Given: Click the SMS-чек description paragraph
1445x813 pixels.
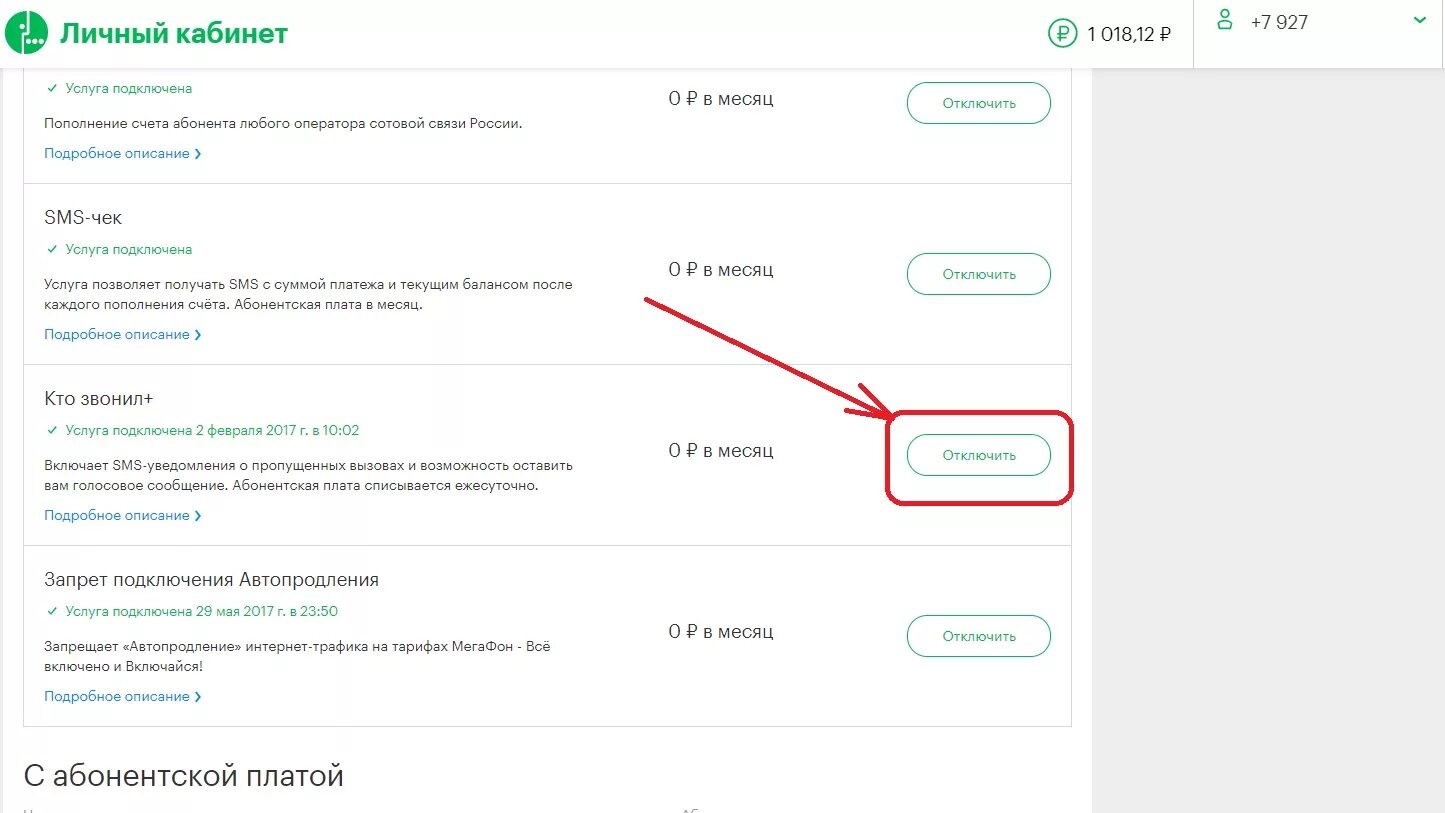Looking at the screenshot, I should tap(308, 294).
